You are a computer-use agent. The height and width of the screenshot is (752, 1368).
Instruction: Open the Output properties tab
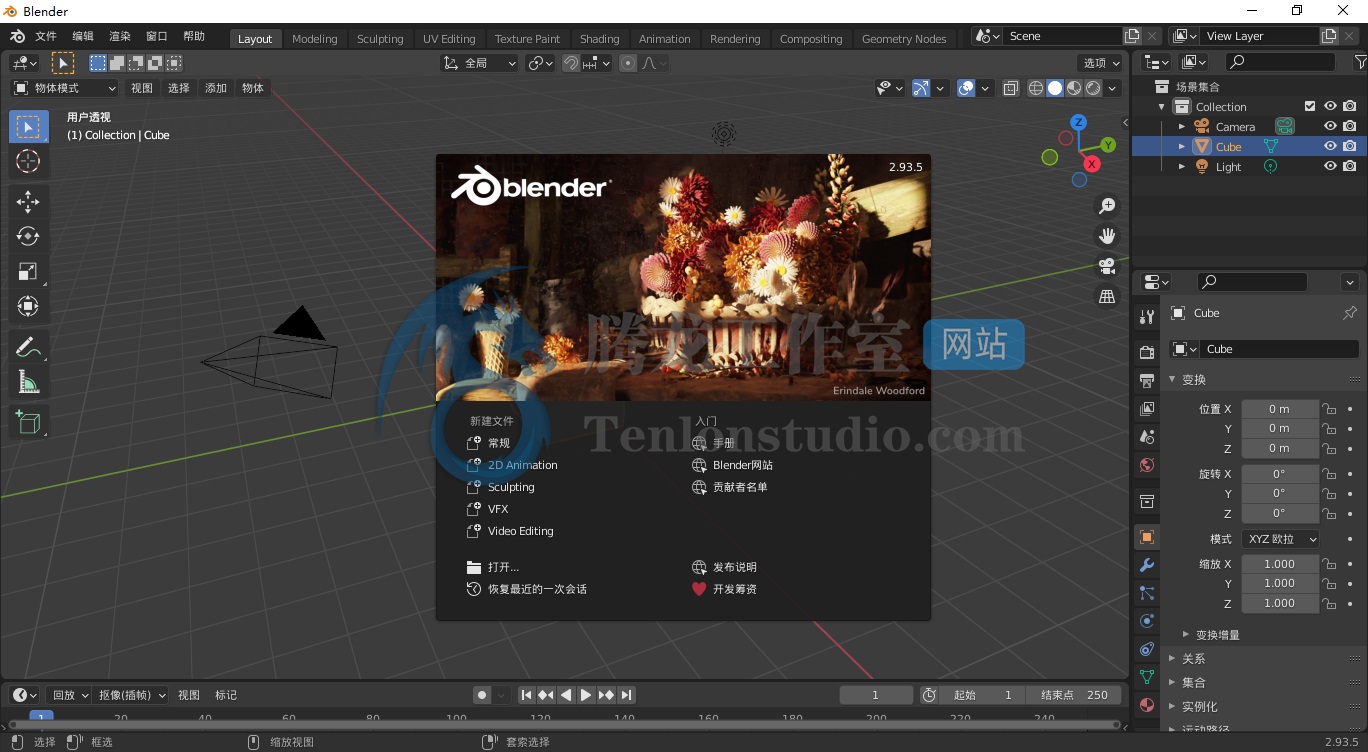pos(1147,380)
